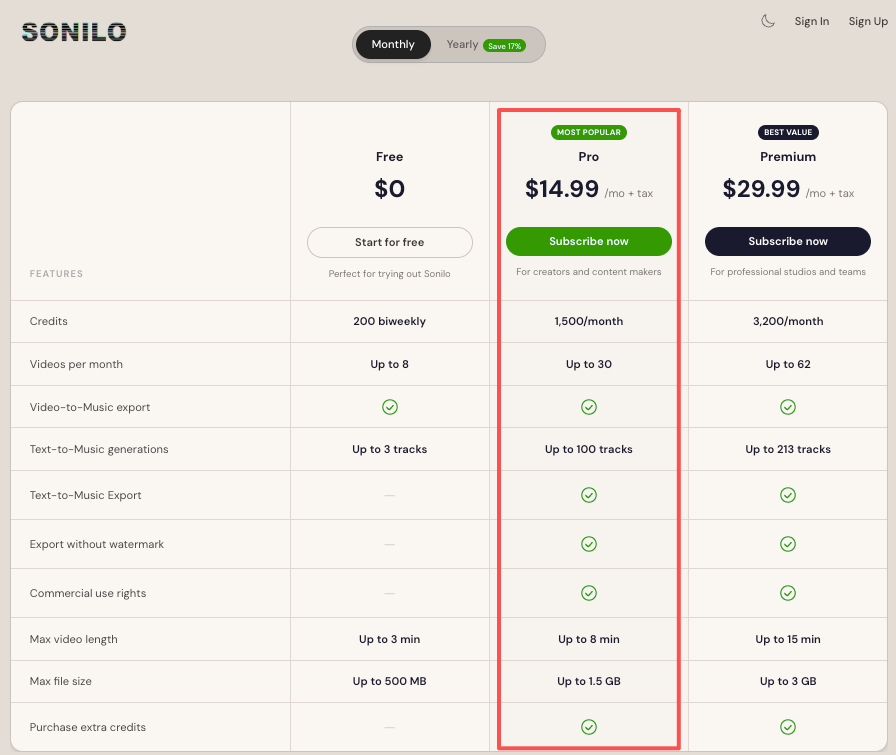
Task: Click the Export without watermark checkmark for Pro
Action: pos(588,544)
